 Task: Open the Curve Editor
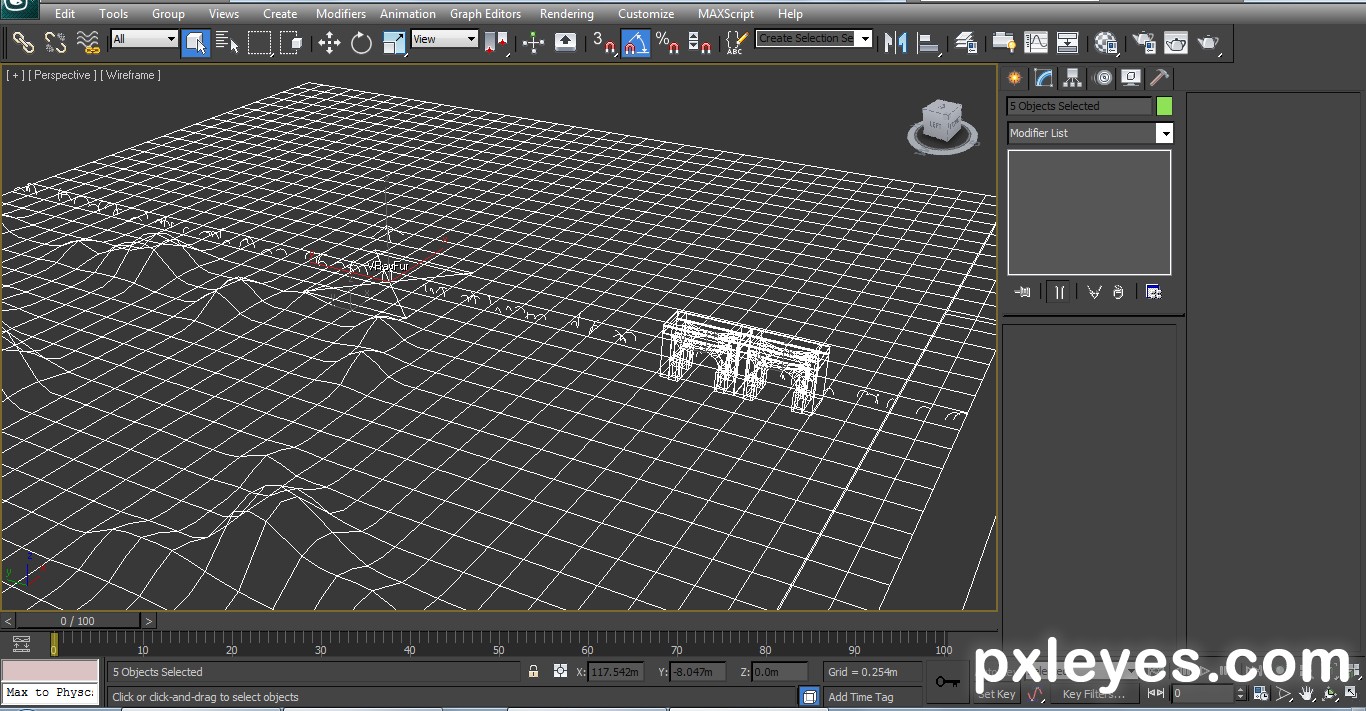[x=1036, y=42]
